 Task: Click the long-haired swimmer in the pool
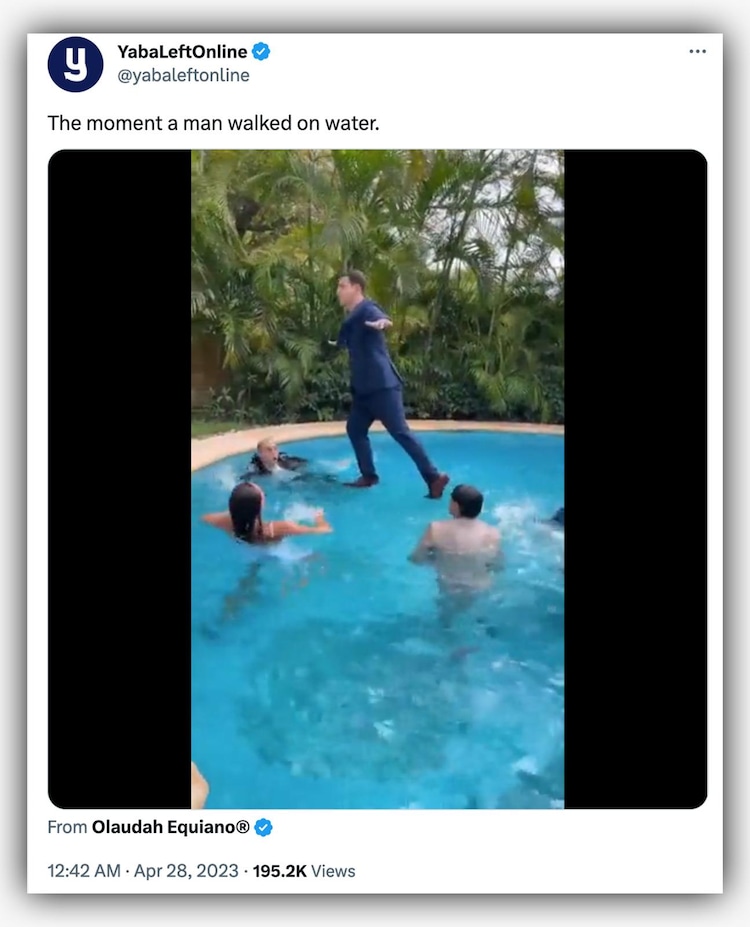point(250,515)
